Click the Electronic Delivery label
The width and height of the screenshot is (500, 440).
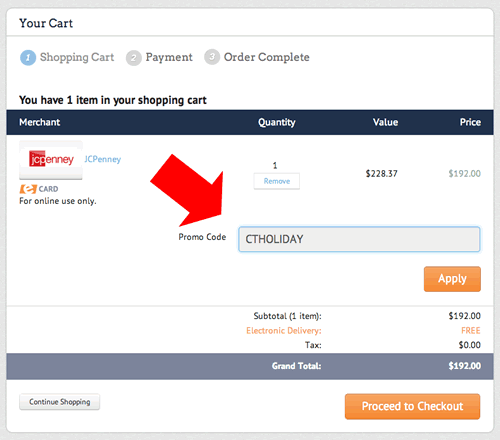(284, 331)
